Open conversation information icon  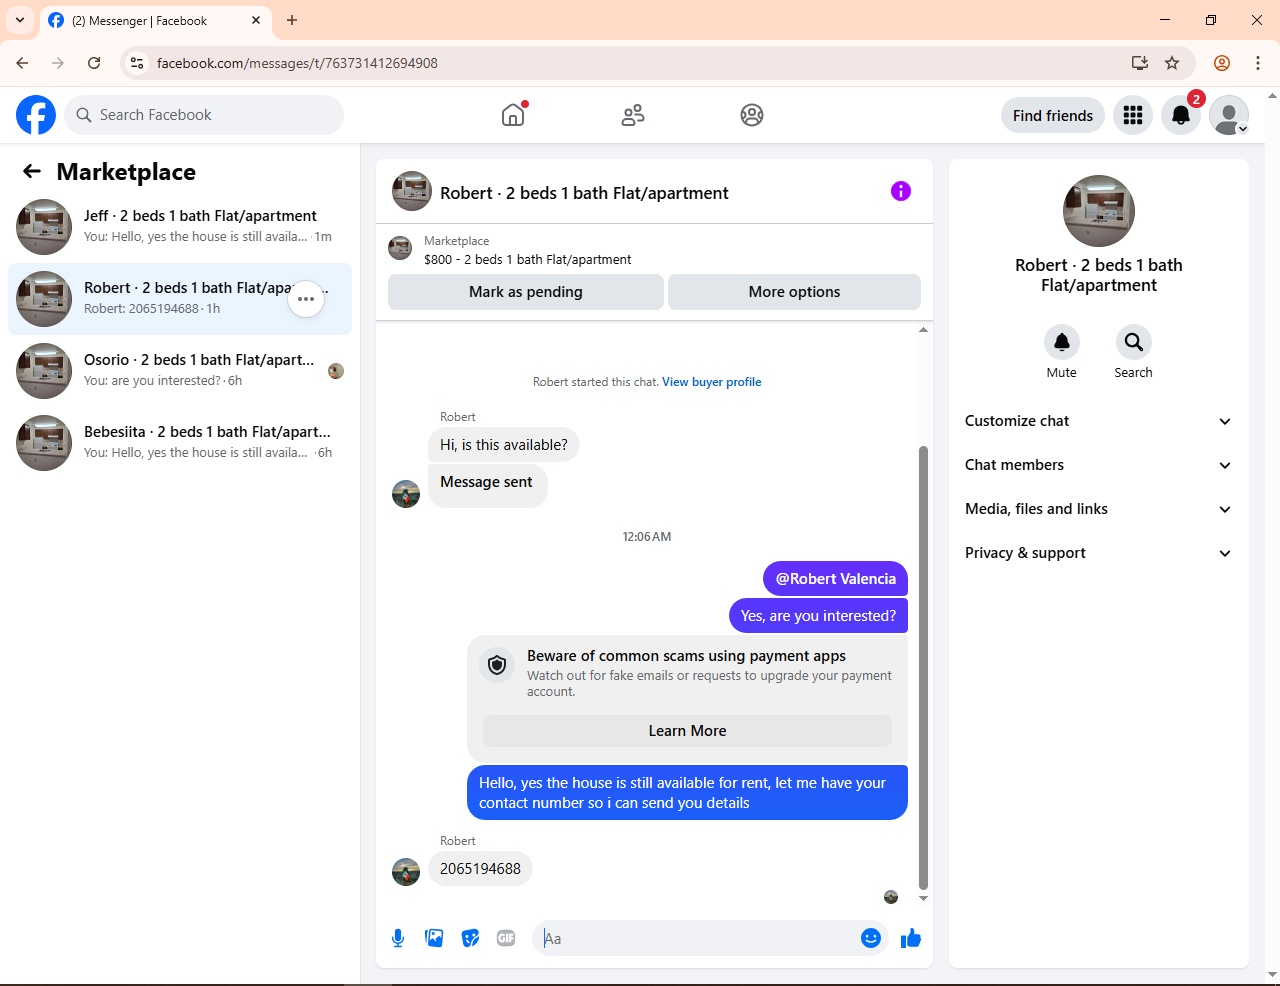901,191
